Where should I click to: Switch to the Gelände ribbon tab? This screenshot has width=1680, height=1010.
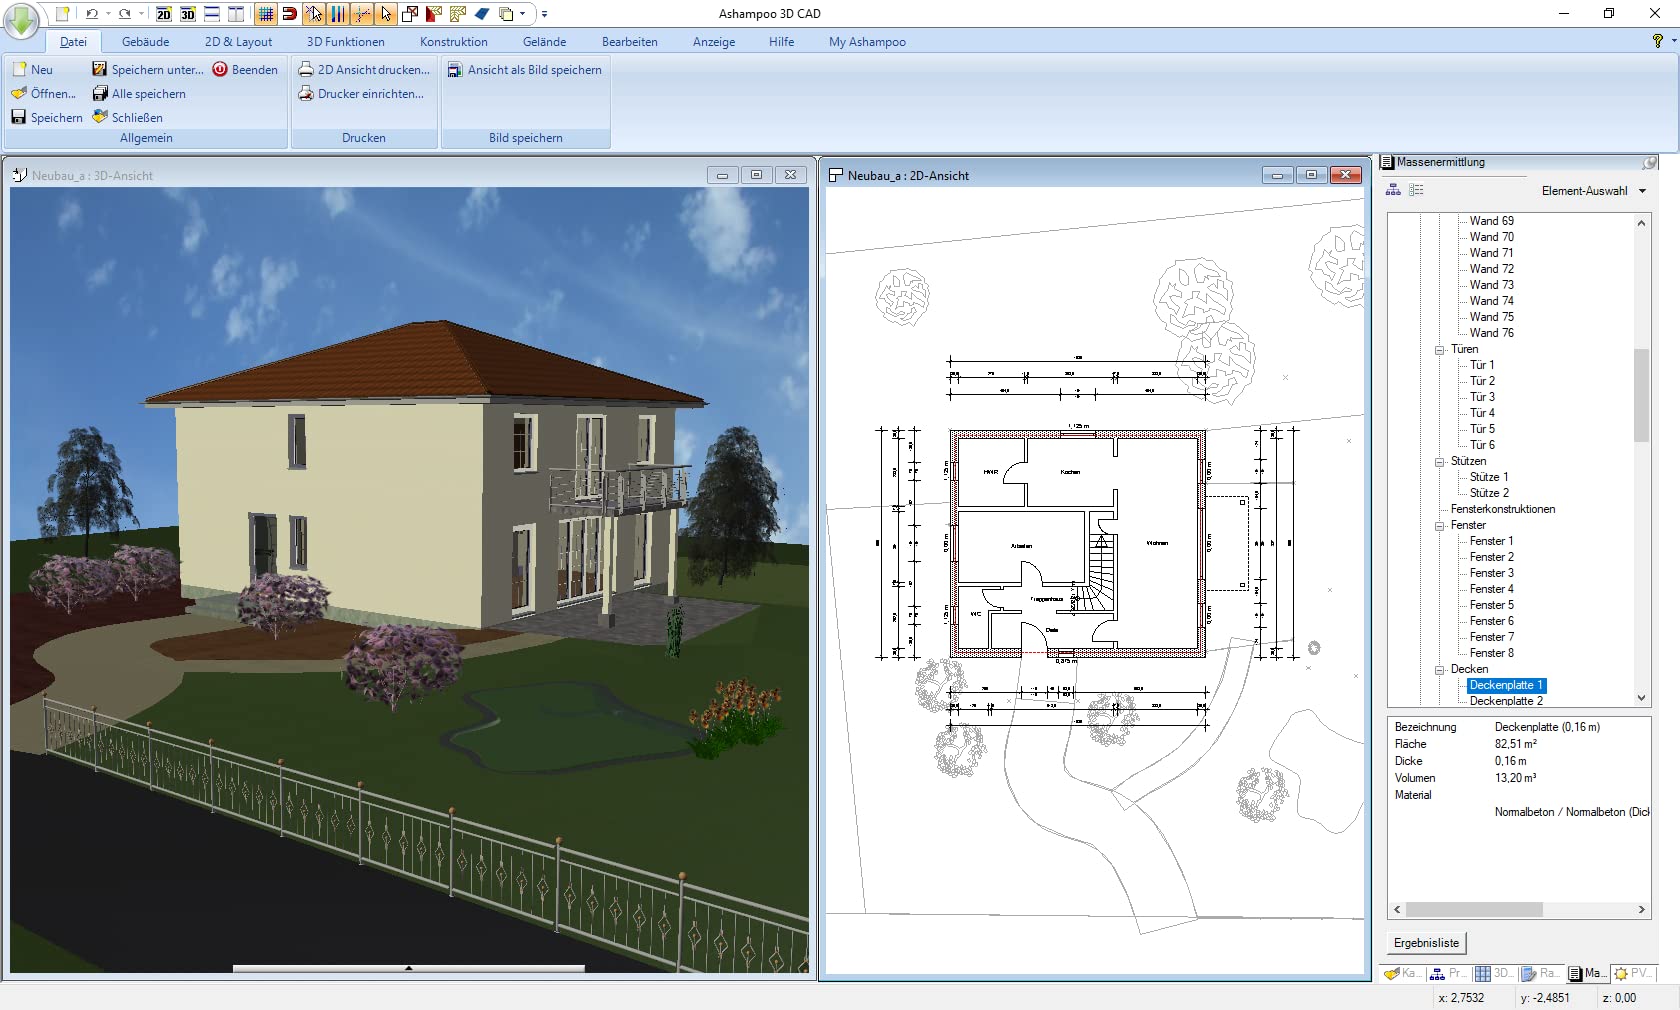click(544, 42)
